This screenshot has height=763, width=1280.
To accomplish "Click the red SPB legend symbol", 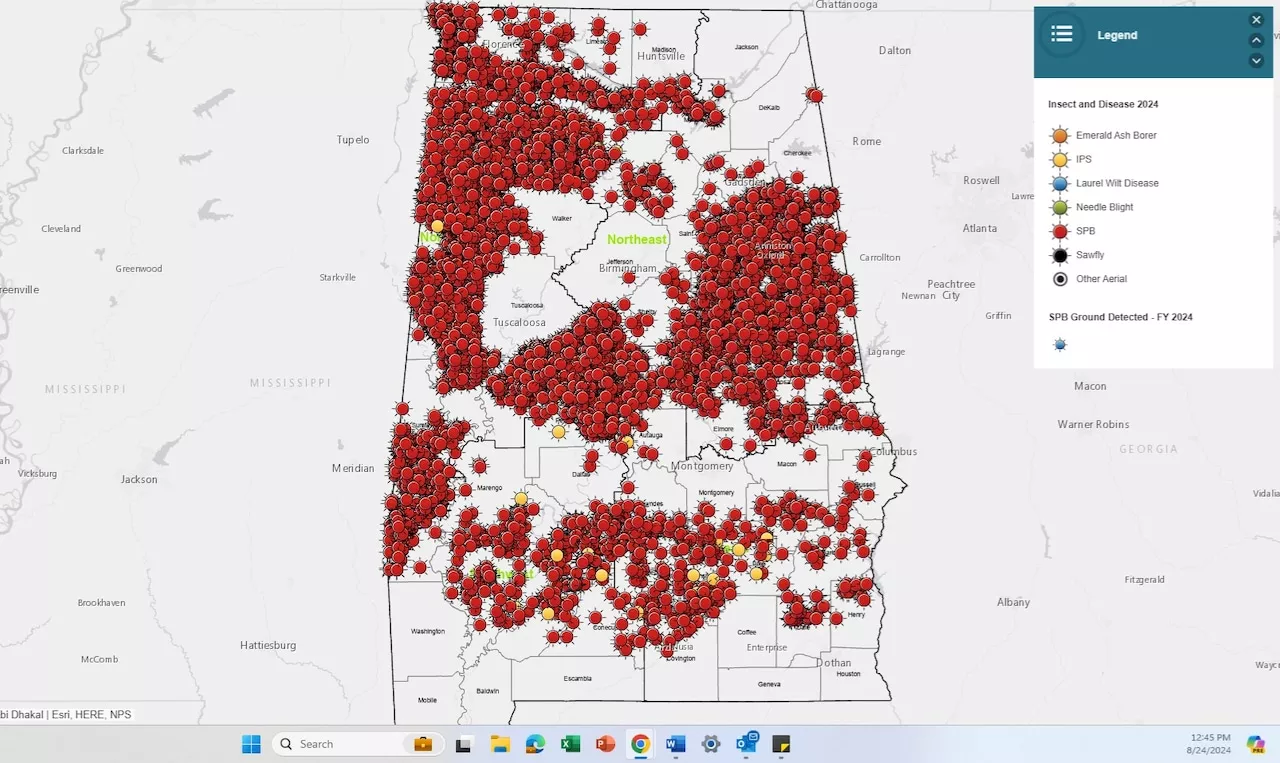I will [1060, 231].
